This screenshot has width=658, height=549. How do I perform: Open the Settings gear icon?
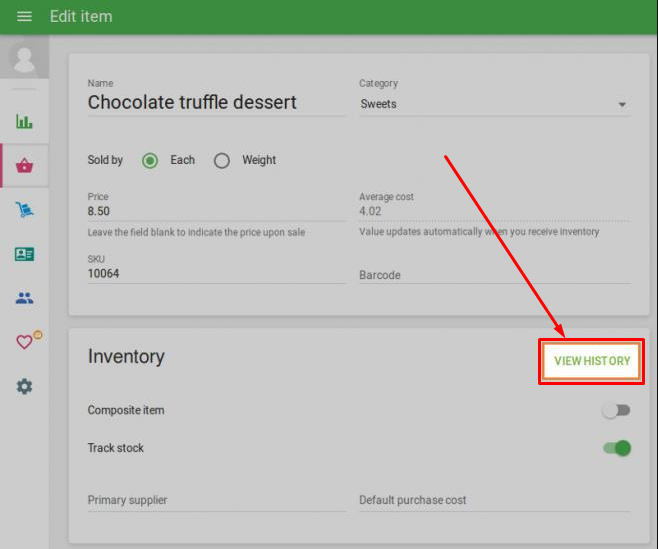point(24,386)
